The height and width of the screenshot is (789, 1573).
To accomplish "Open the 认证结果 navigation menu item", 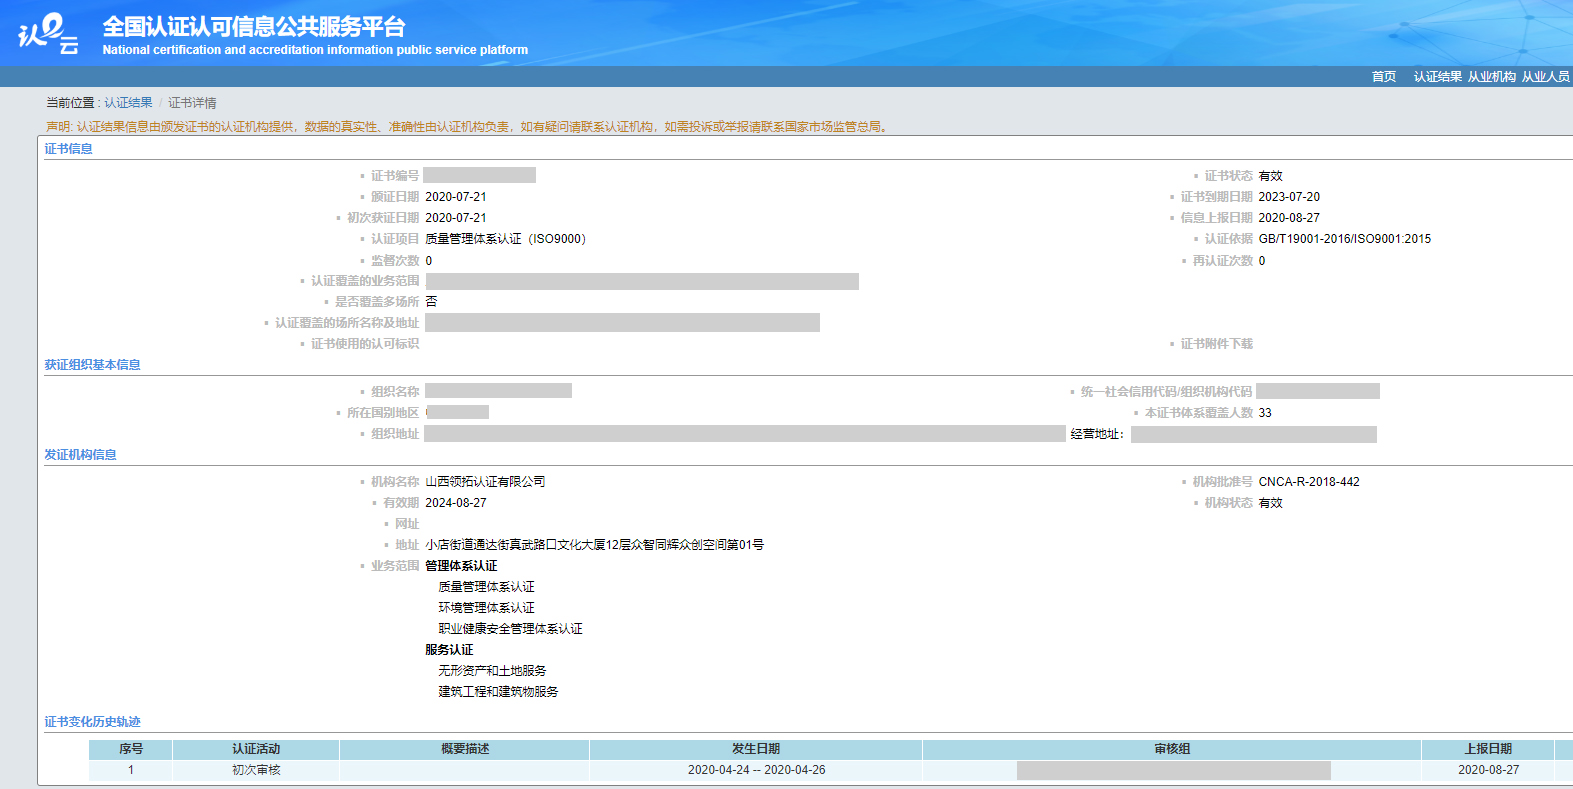I will coord(1438,77).
